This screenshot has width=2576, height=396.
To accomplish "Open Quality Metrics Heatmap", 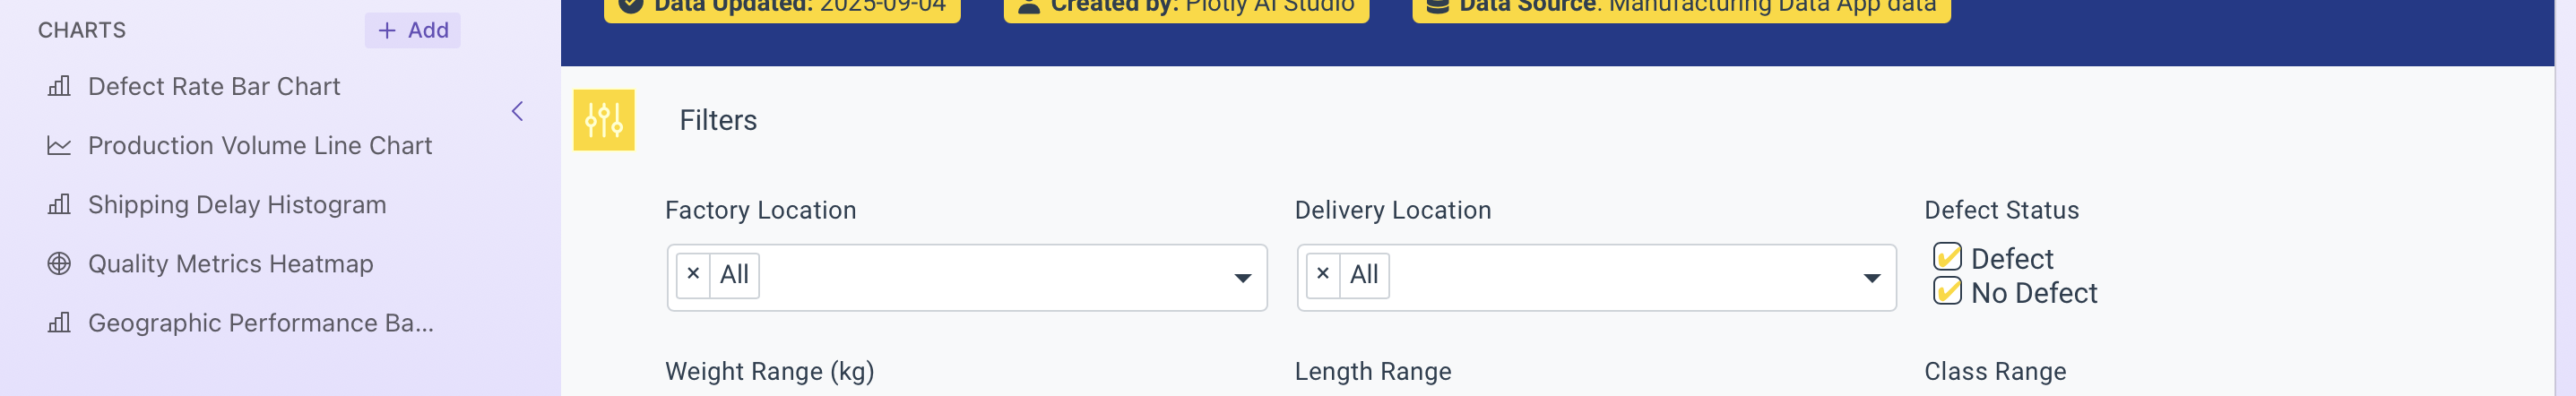I will click(x=230, y=264).
